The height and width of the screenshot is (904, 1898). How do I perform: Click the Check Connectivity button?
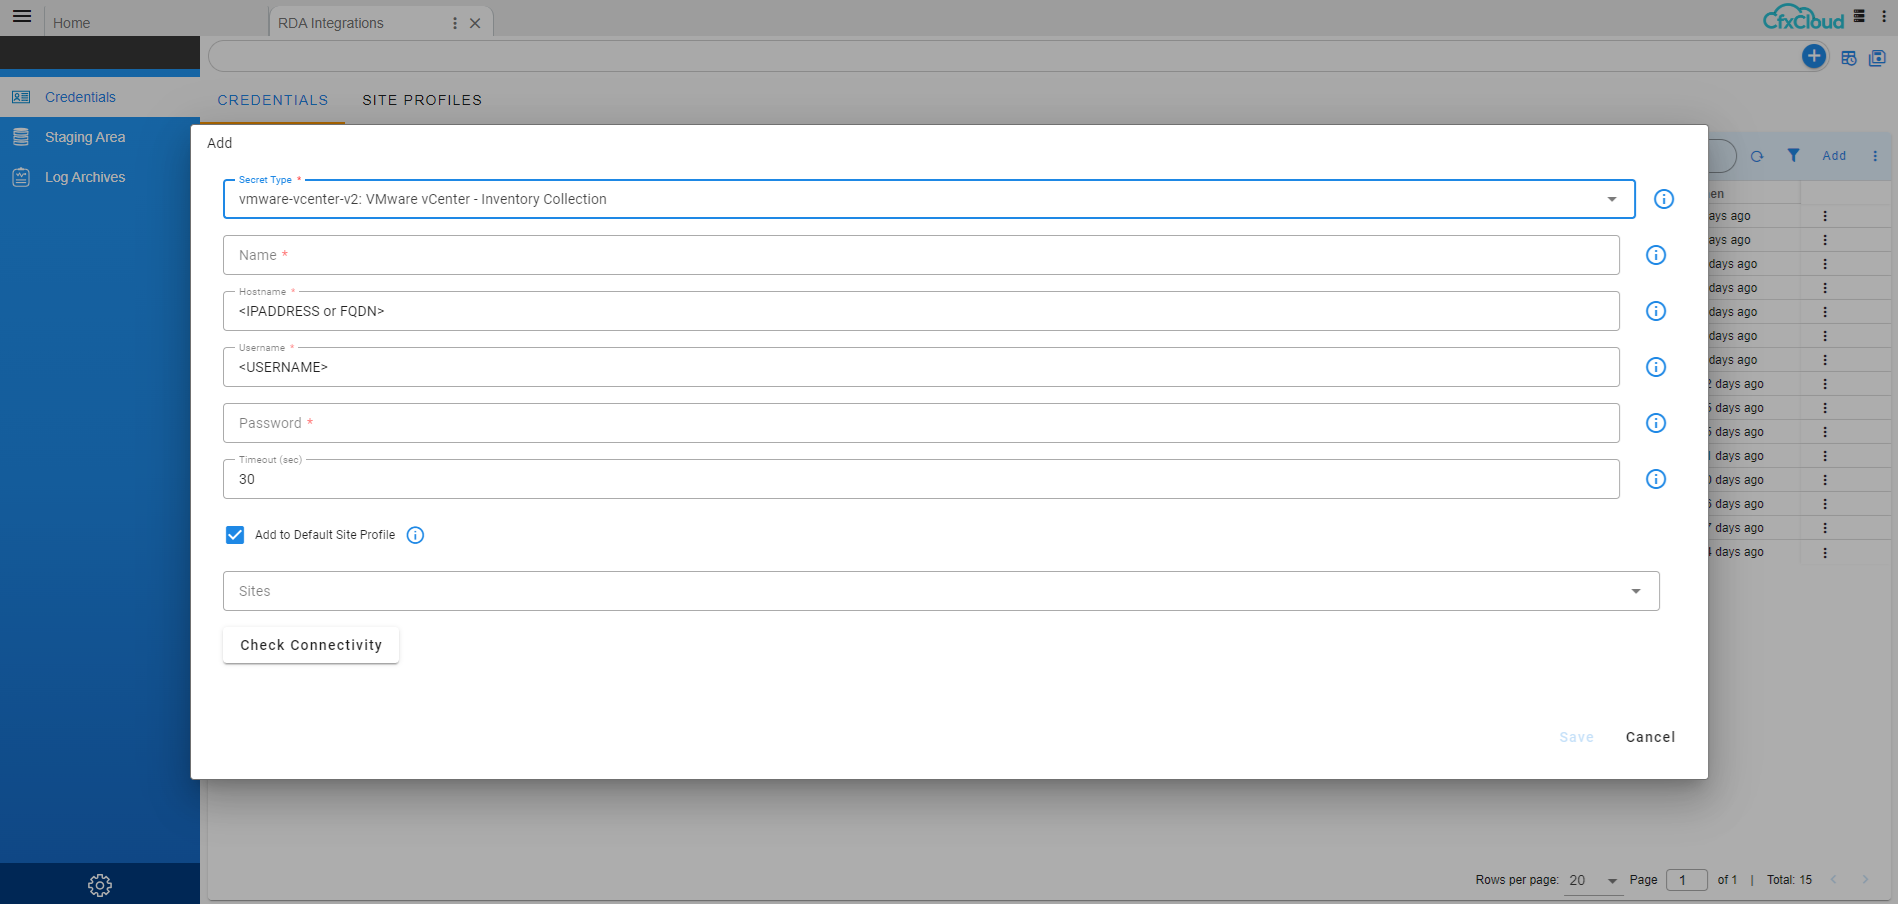click(x=311, y=645)
